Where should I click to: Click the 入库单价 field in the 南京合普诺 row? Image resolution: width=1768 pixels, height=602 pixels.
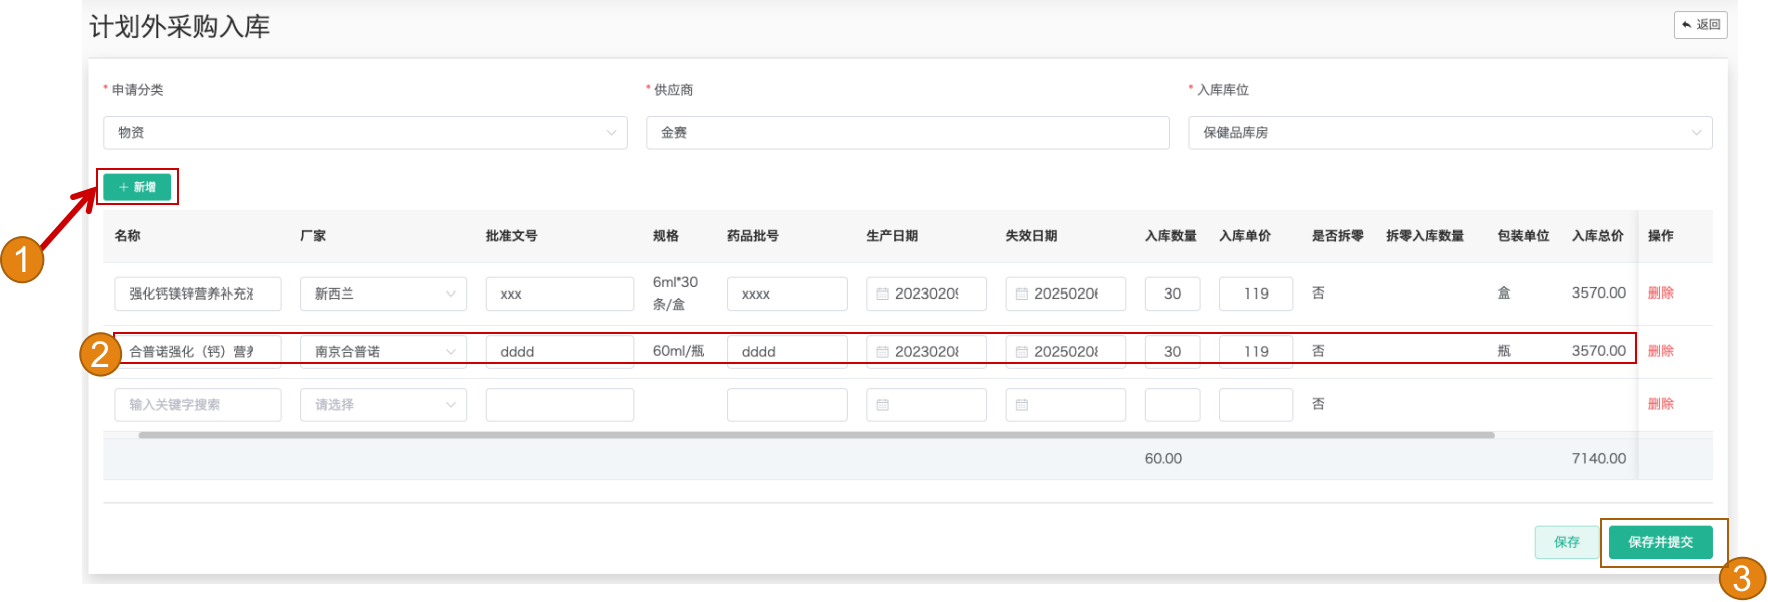coord(1256,352)
